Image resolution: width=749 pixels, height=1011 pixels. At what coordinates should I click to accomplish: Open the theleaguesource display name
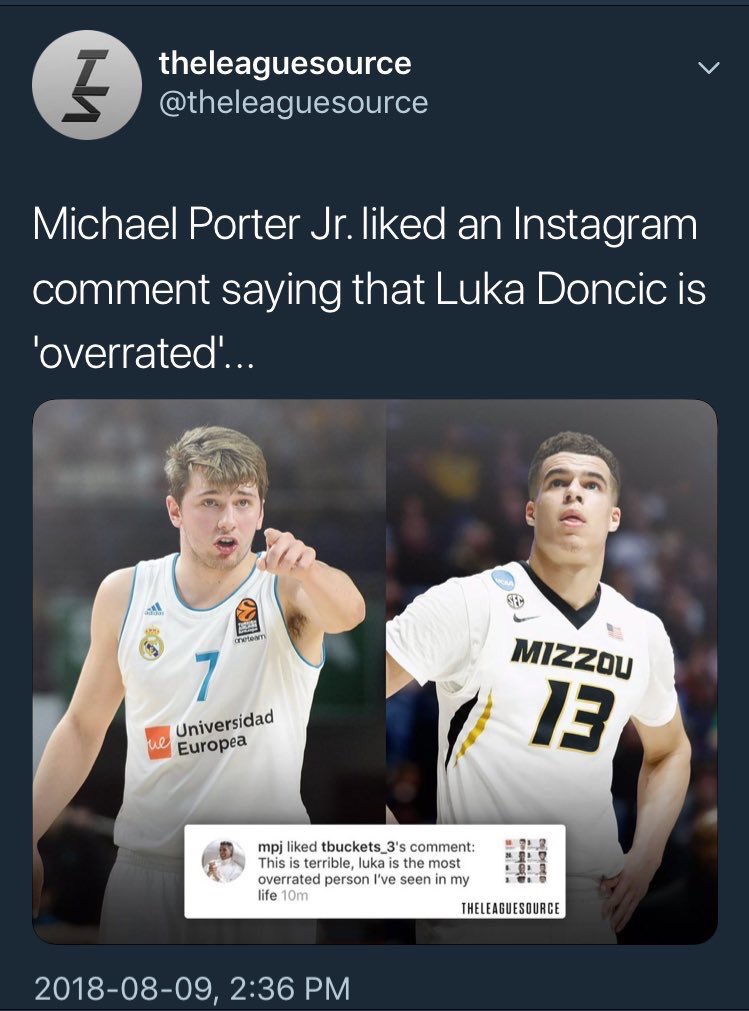click(285, 63)
